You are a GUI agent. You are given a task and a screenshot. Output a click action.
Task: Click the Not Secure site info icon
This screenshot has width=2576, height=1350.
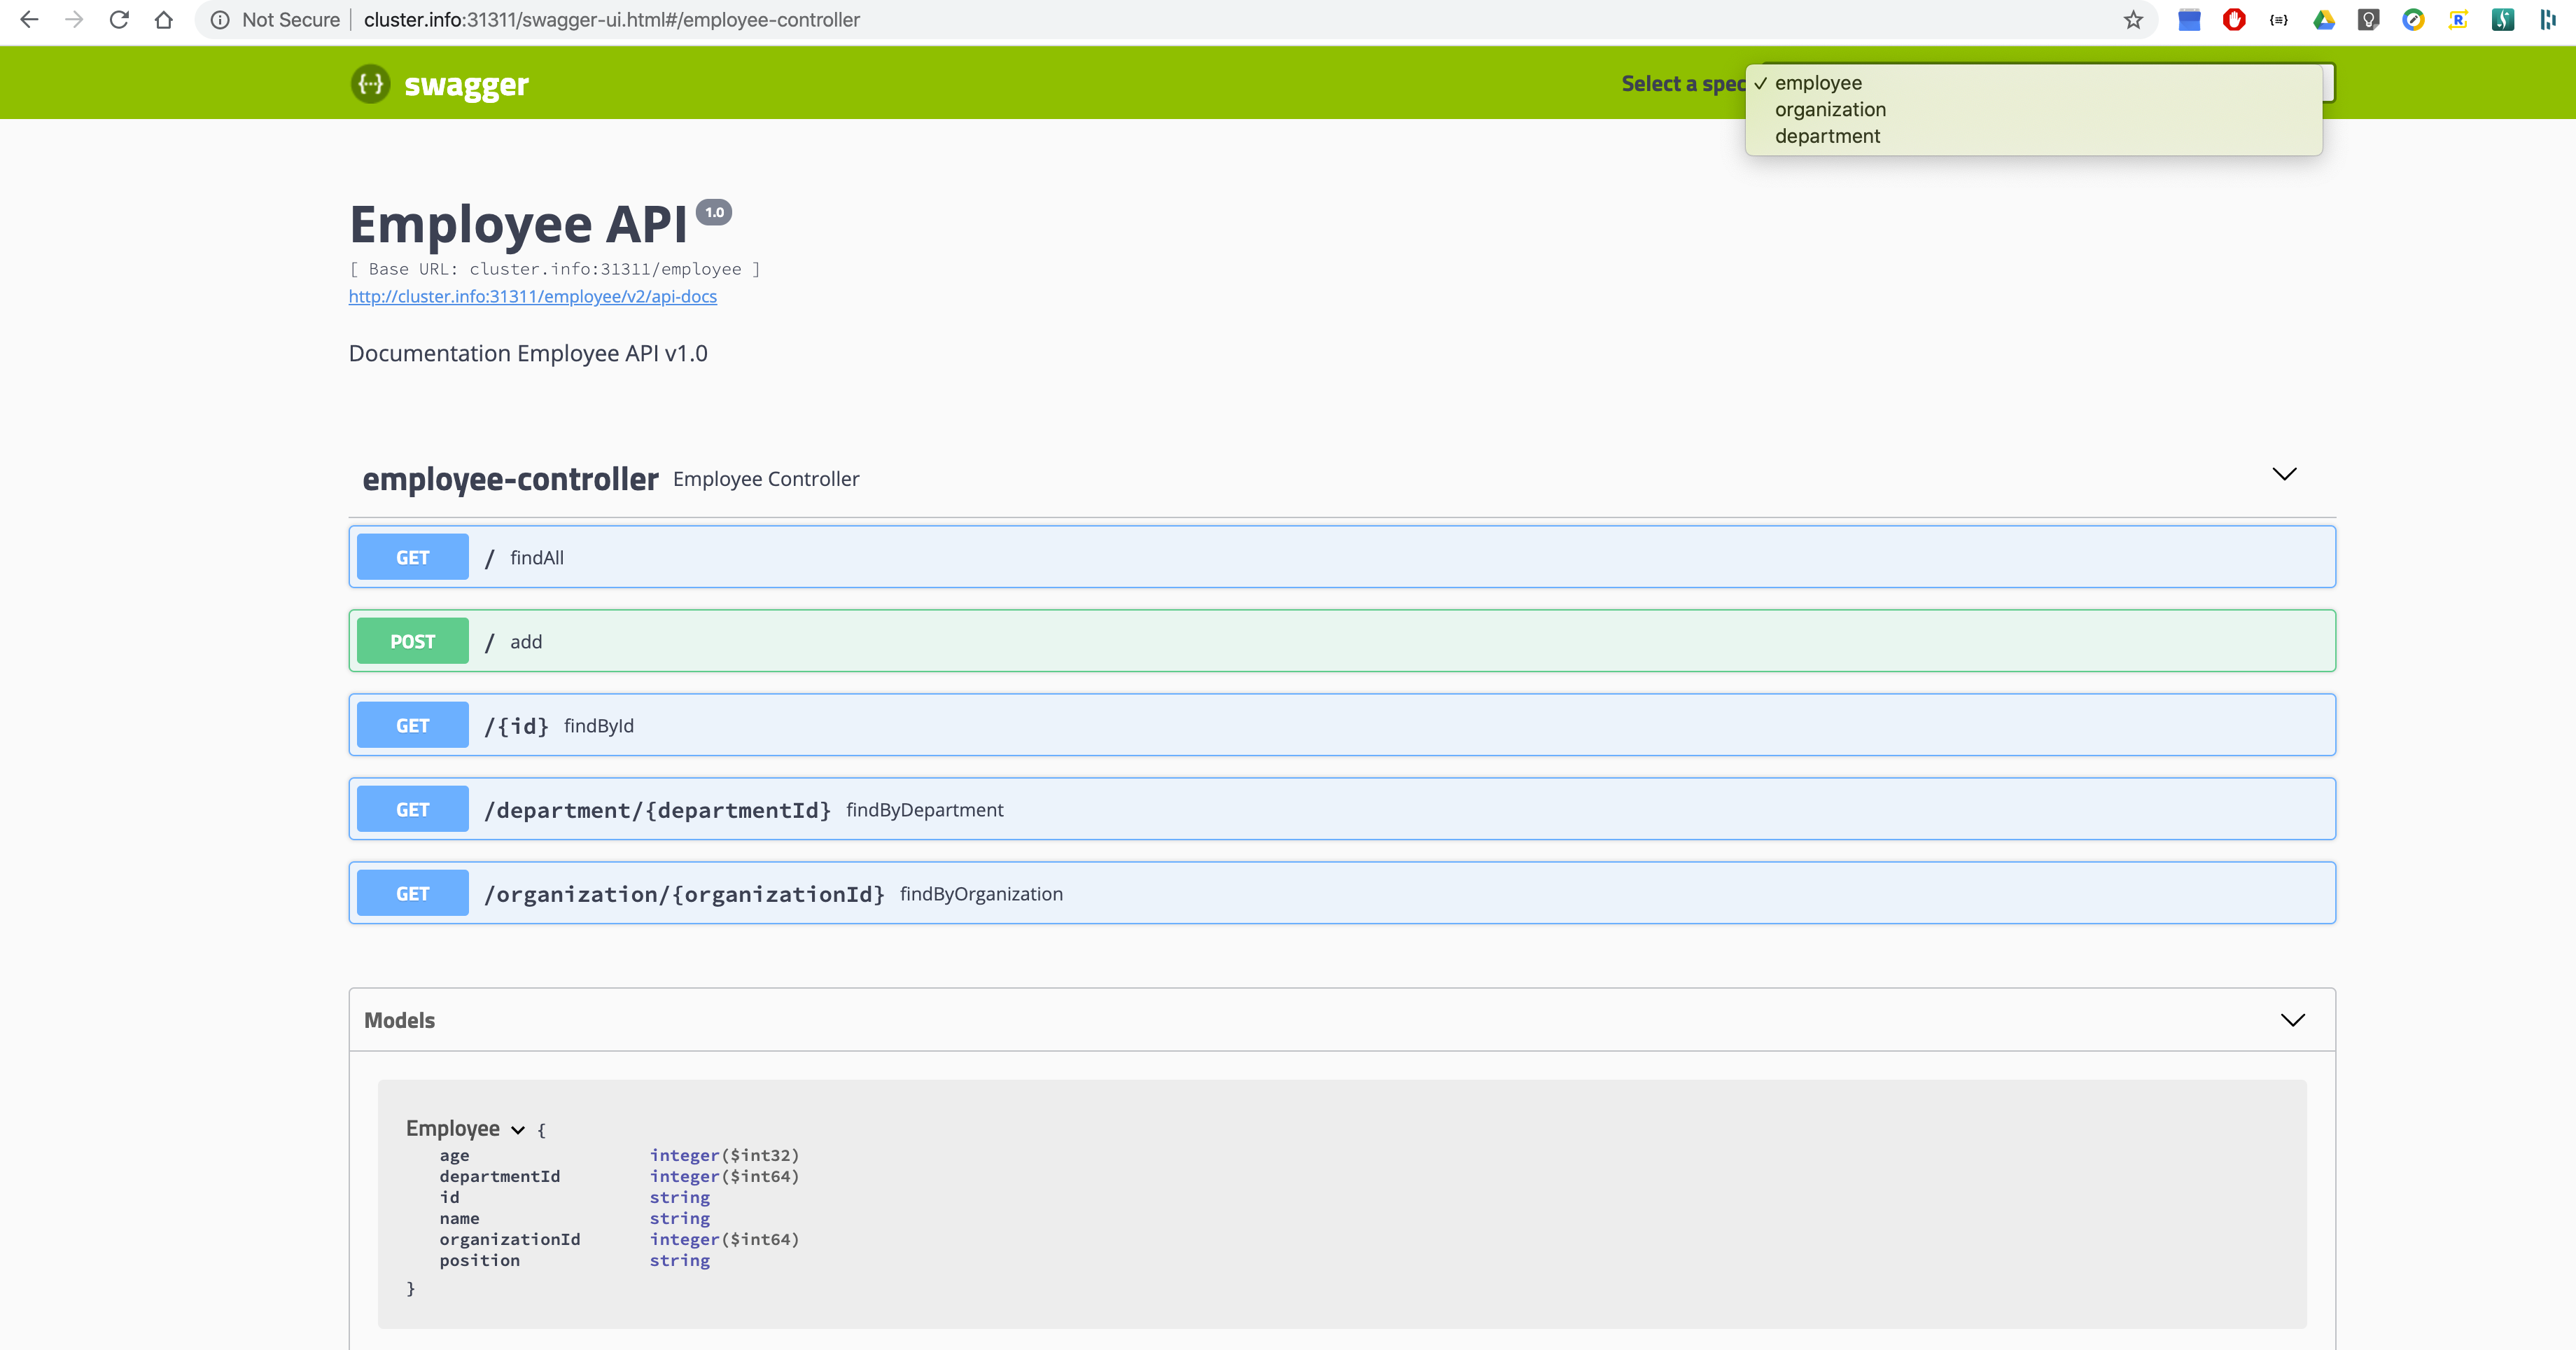tap(220, 20)
